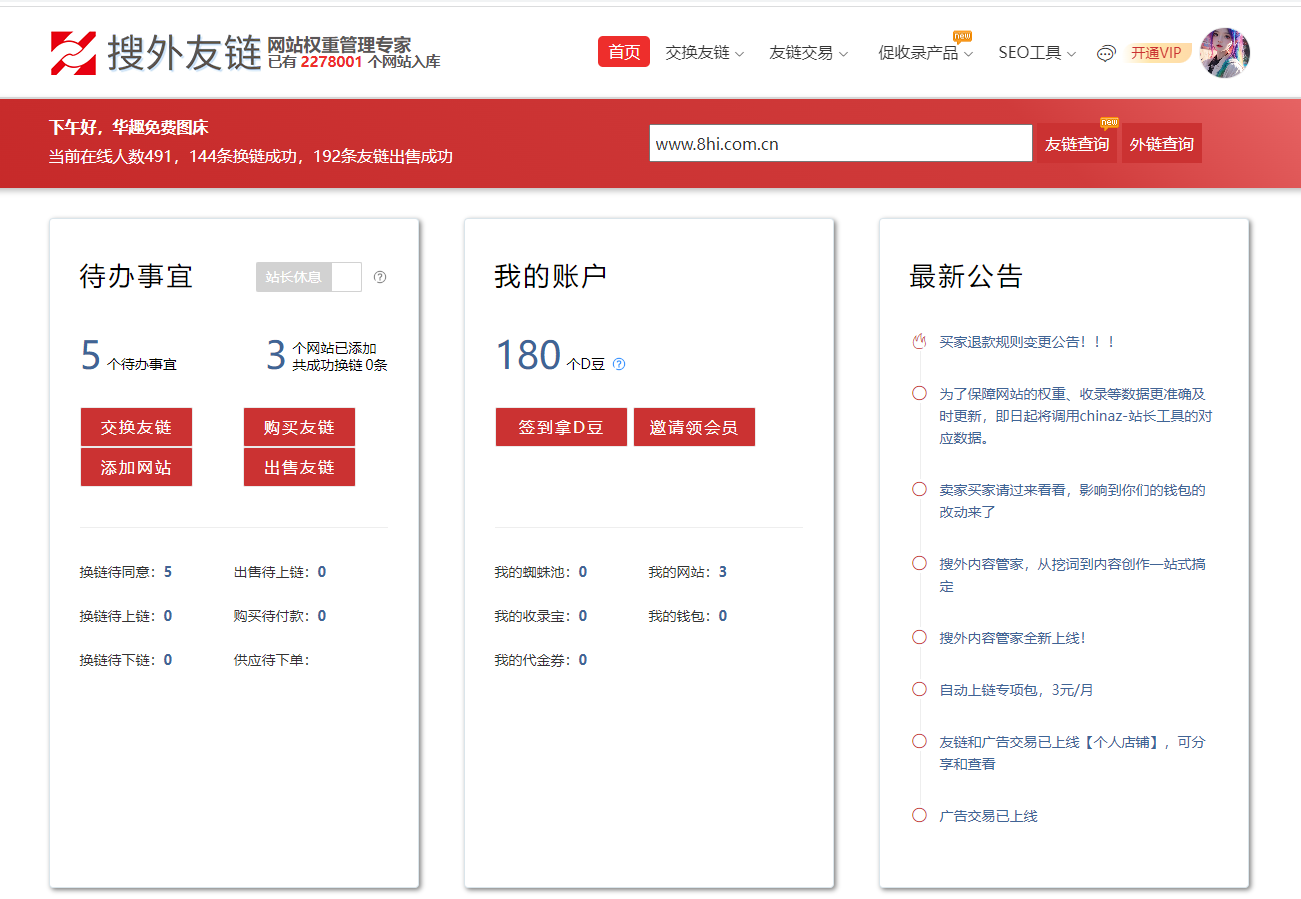Click the 邀请领会员 button
This screenshot has height=899, width=1301.
click(x=694, y=427)
